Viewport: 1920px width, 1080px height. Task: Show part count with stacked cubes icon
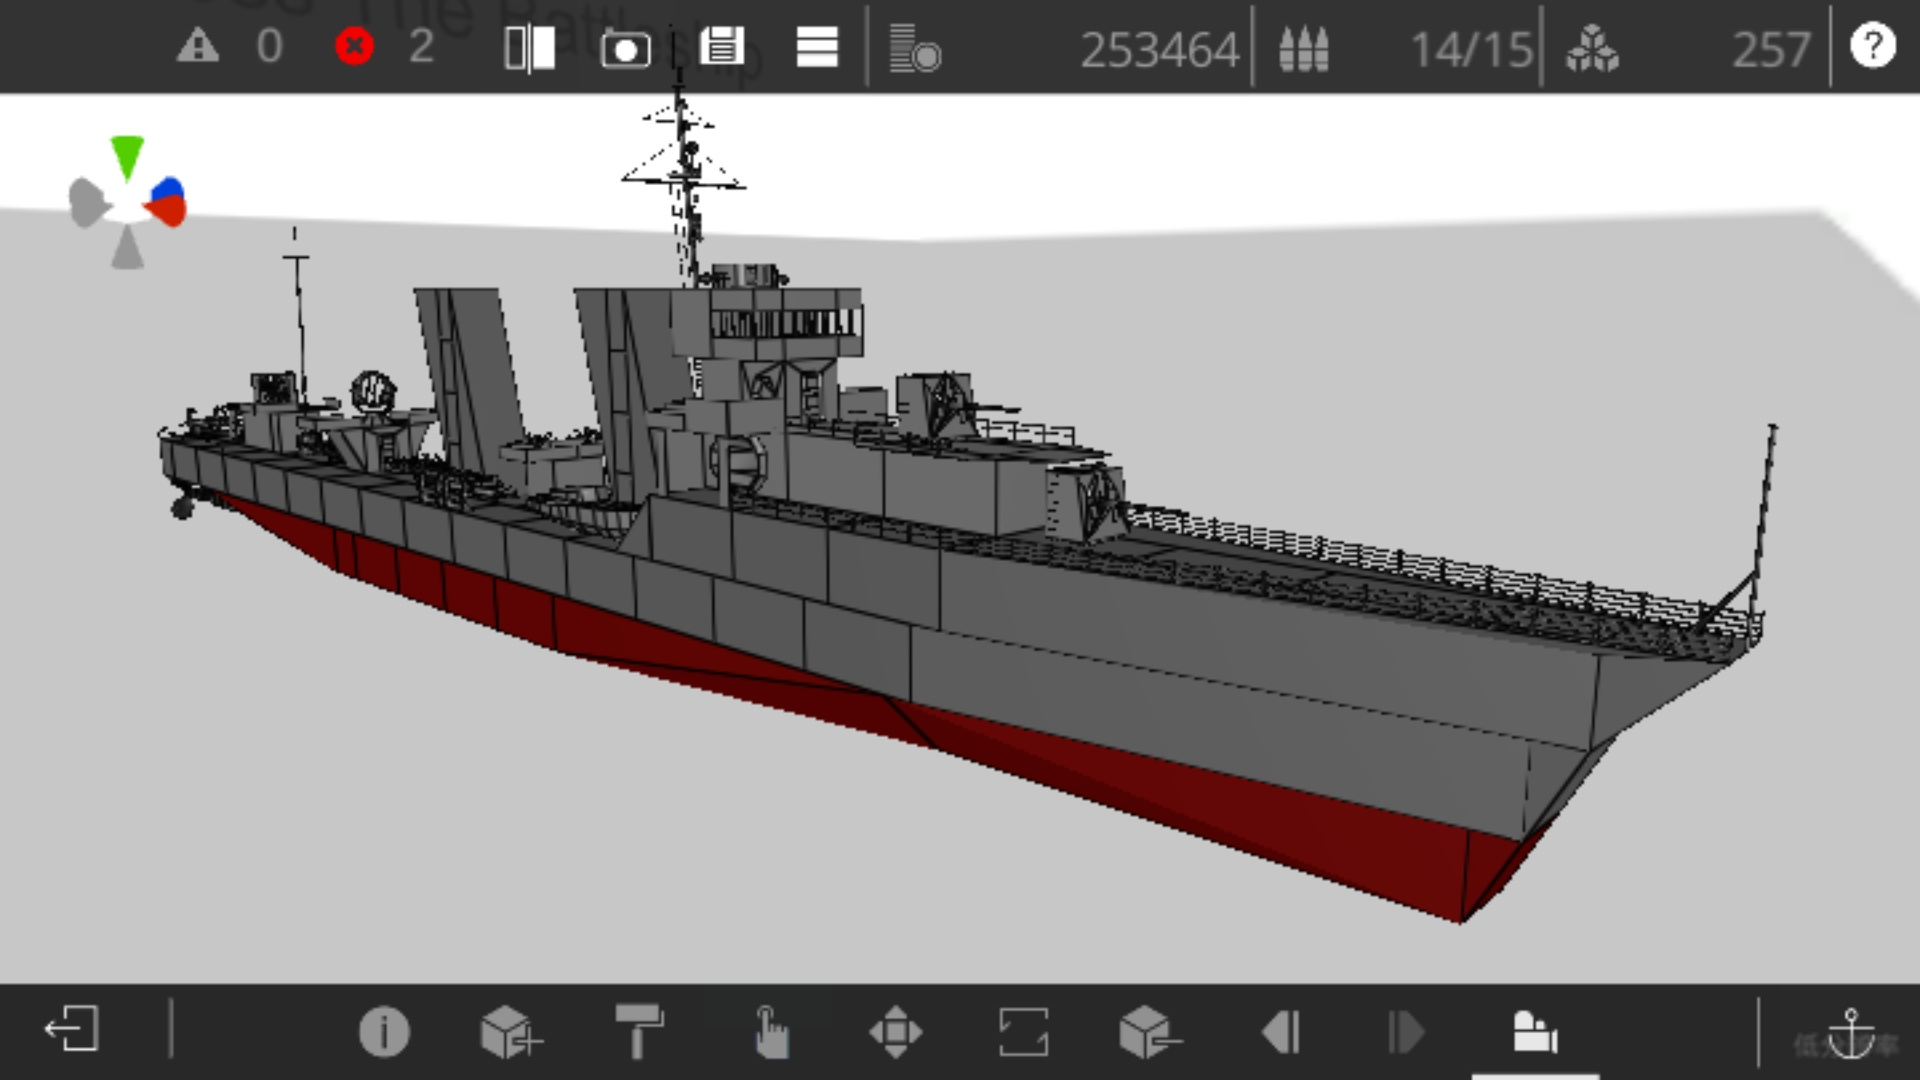tap(1592, 48)
